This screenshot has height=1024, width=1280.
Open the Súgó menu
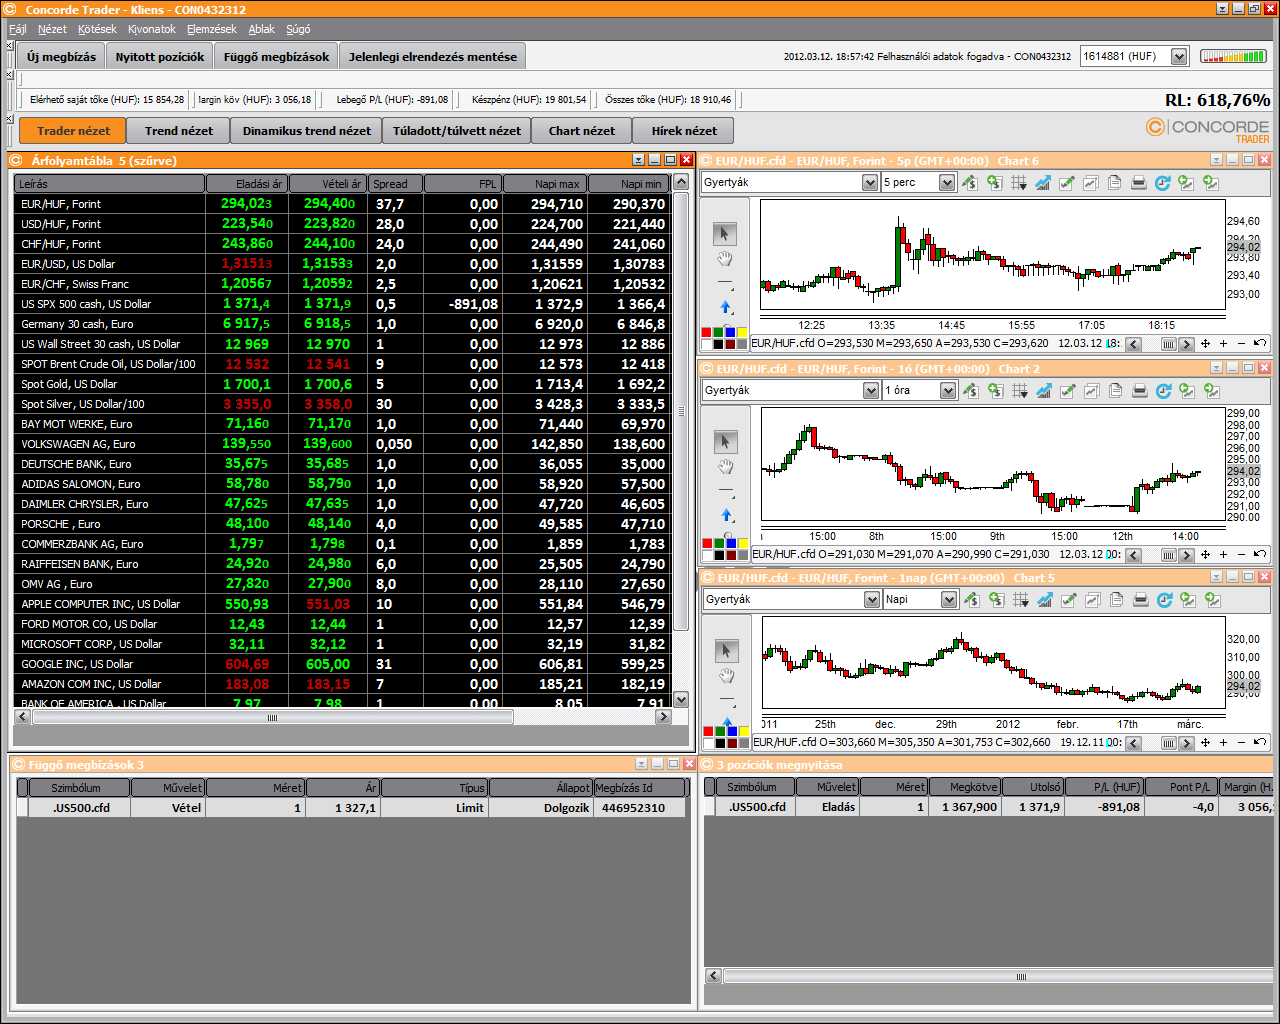point(298,29)
